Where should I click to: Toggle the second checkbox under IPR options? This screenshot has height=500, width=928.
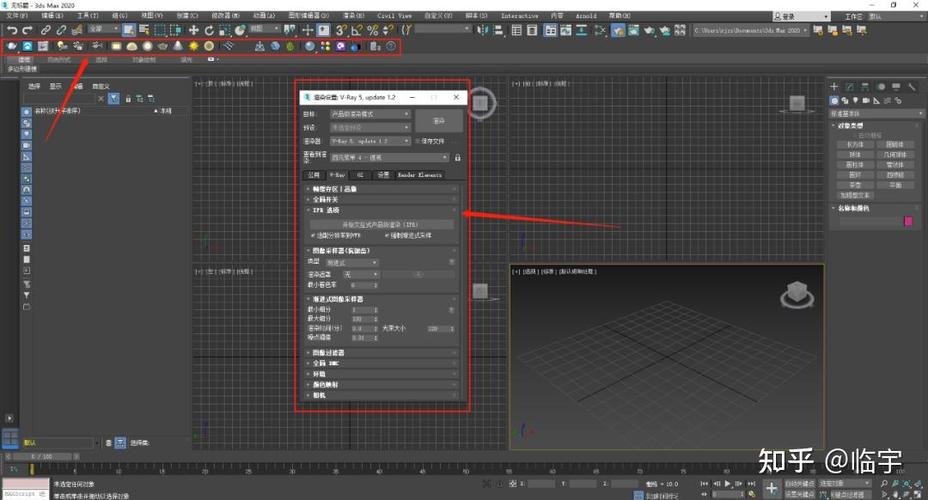[386, 236]
